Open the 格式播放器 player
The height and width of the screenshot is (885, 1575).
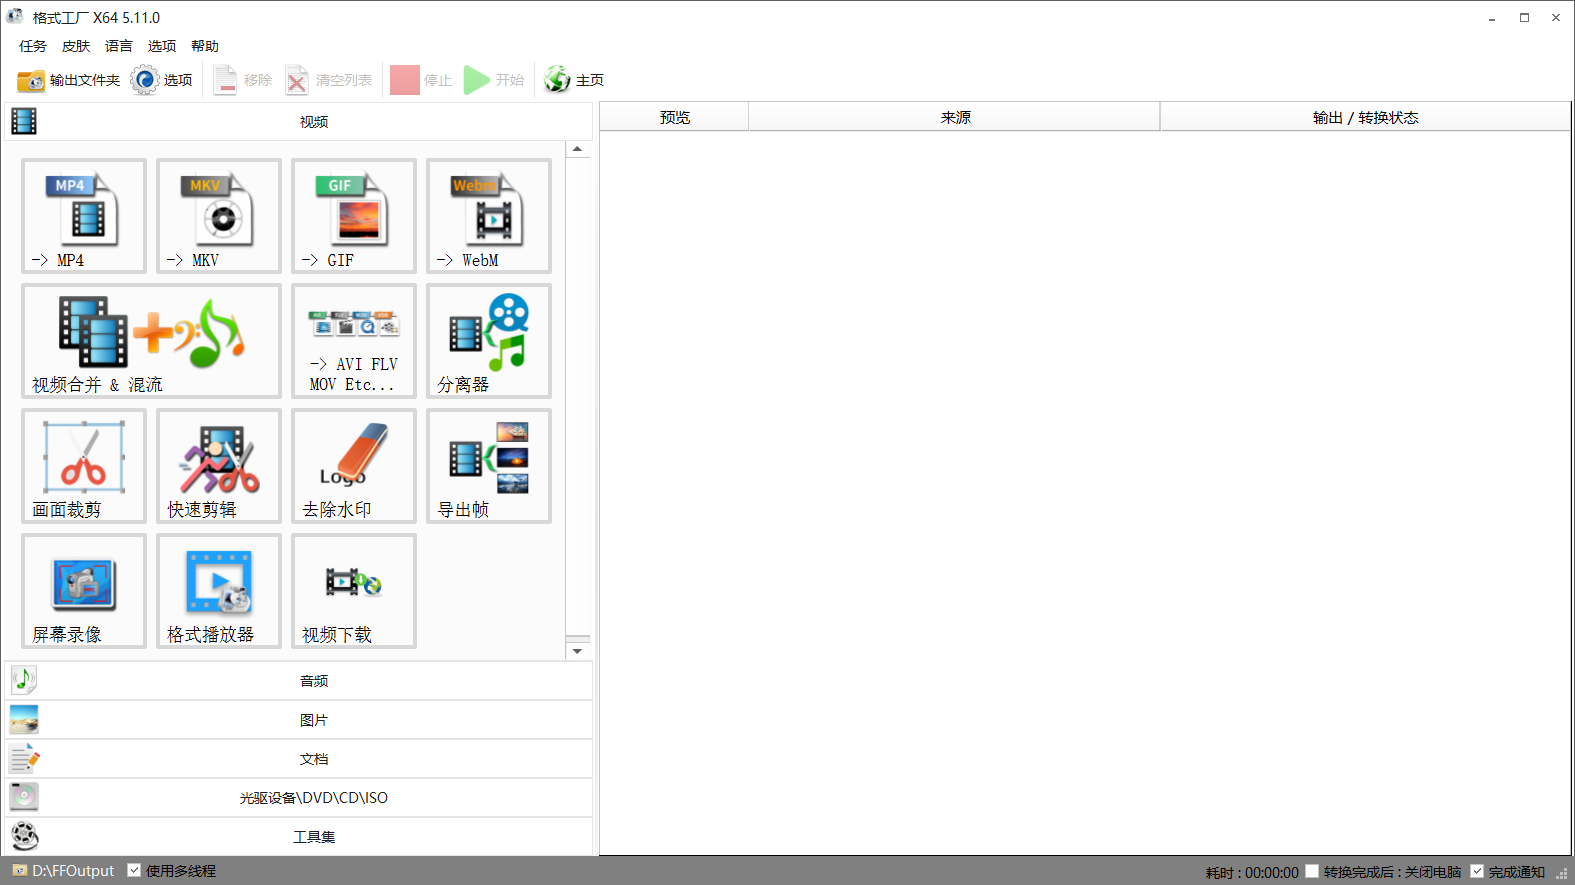pyautogui.click(x=219, y=591)
